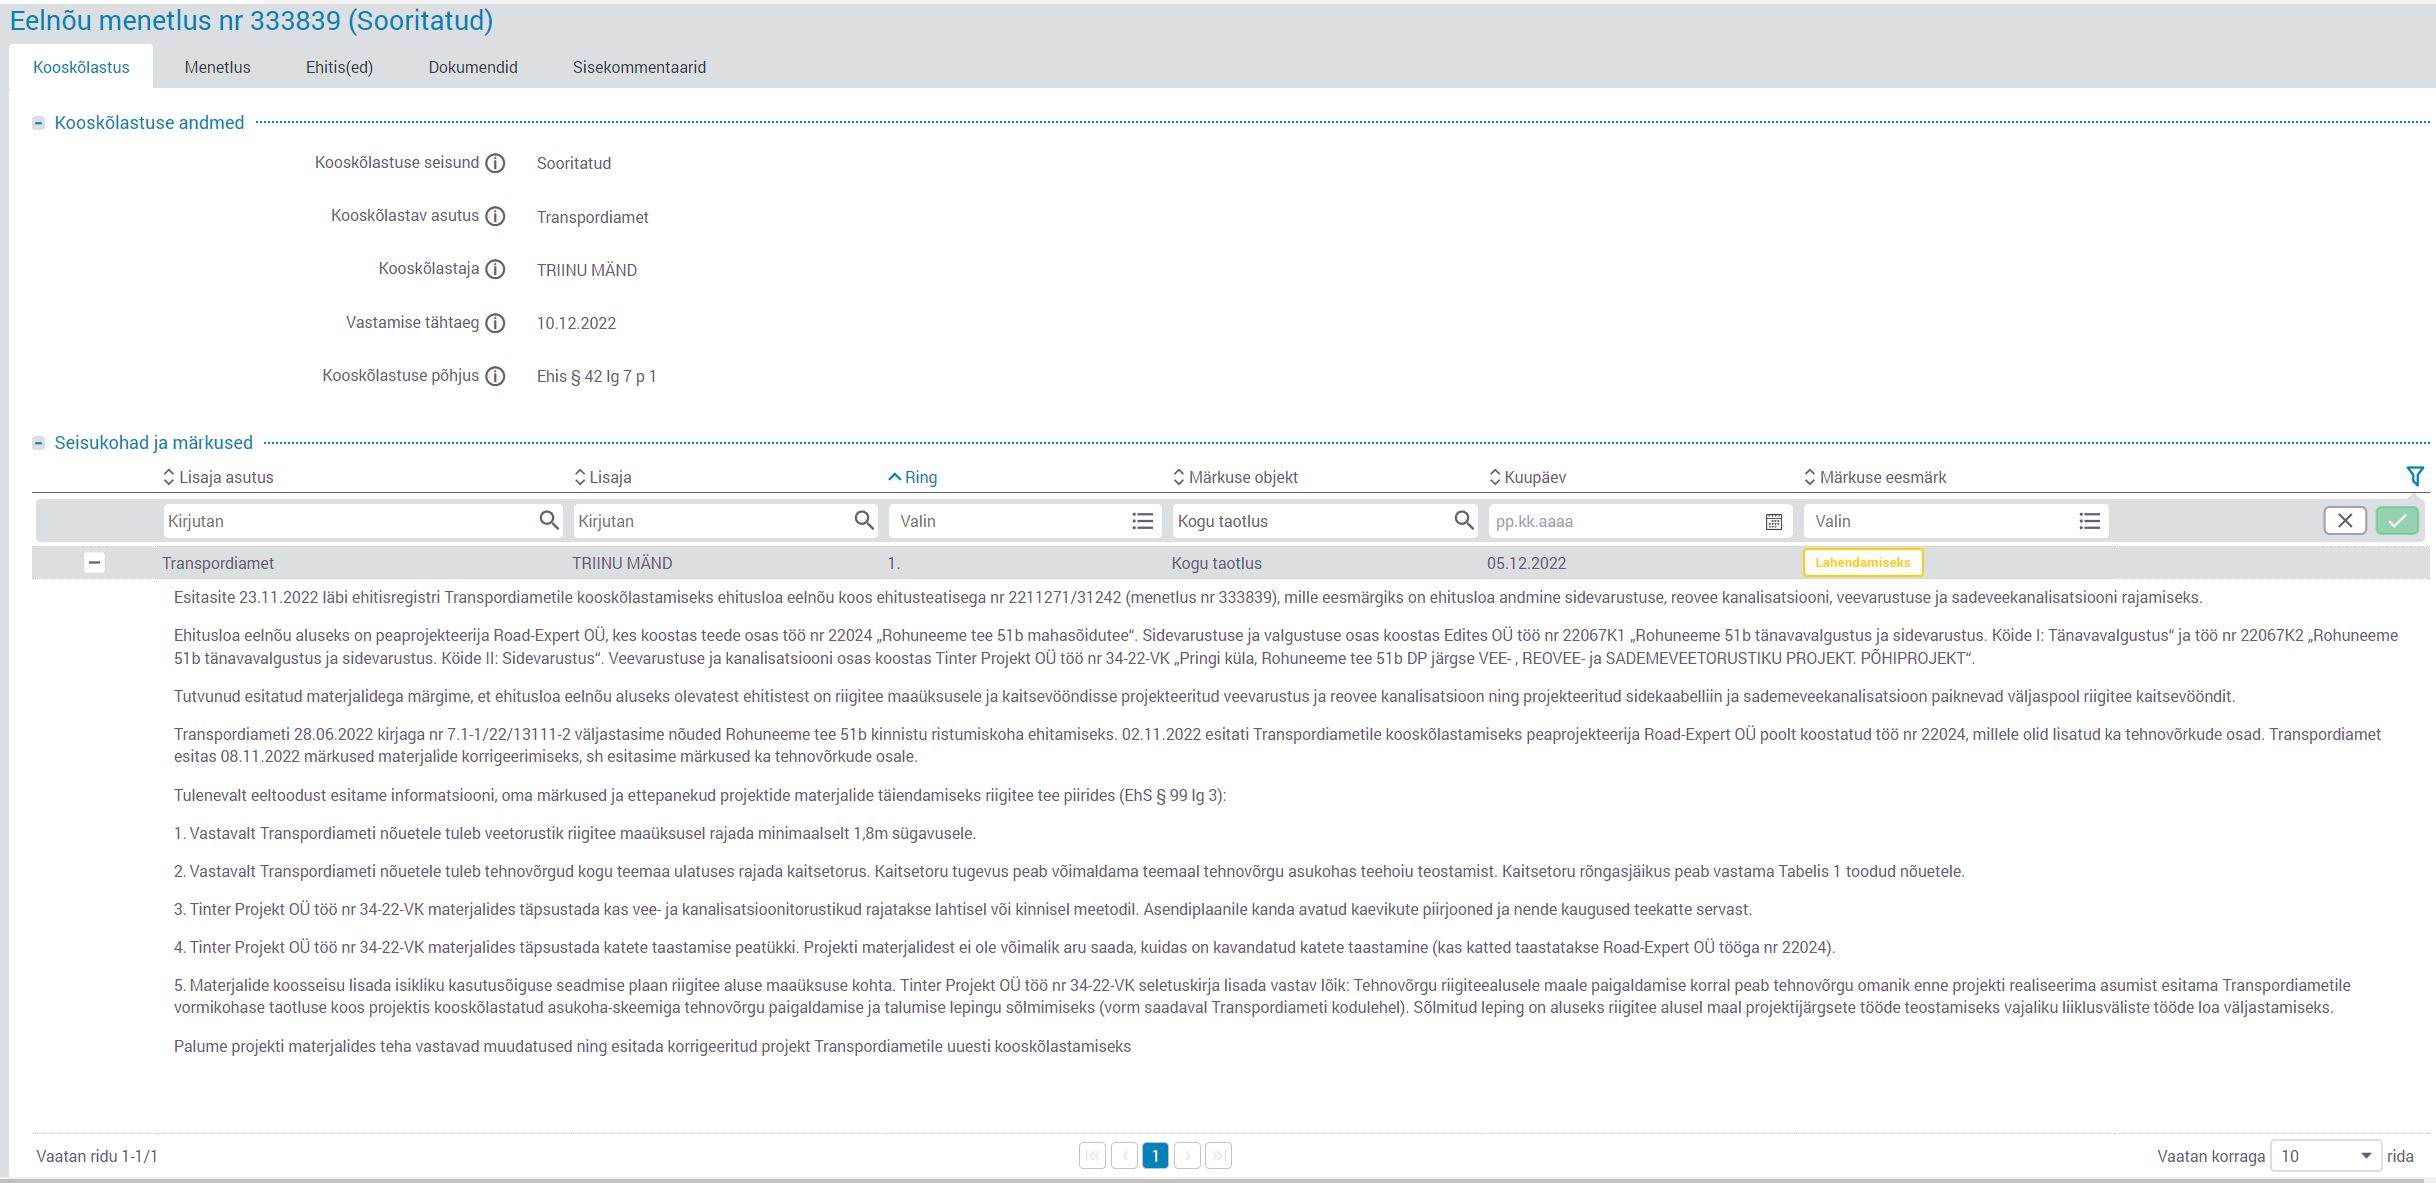Show info for Kooskõlastuse põhjus
The height and width of the screenshot is (1183, 2436).
(495, 376)
